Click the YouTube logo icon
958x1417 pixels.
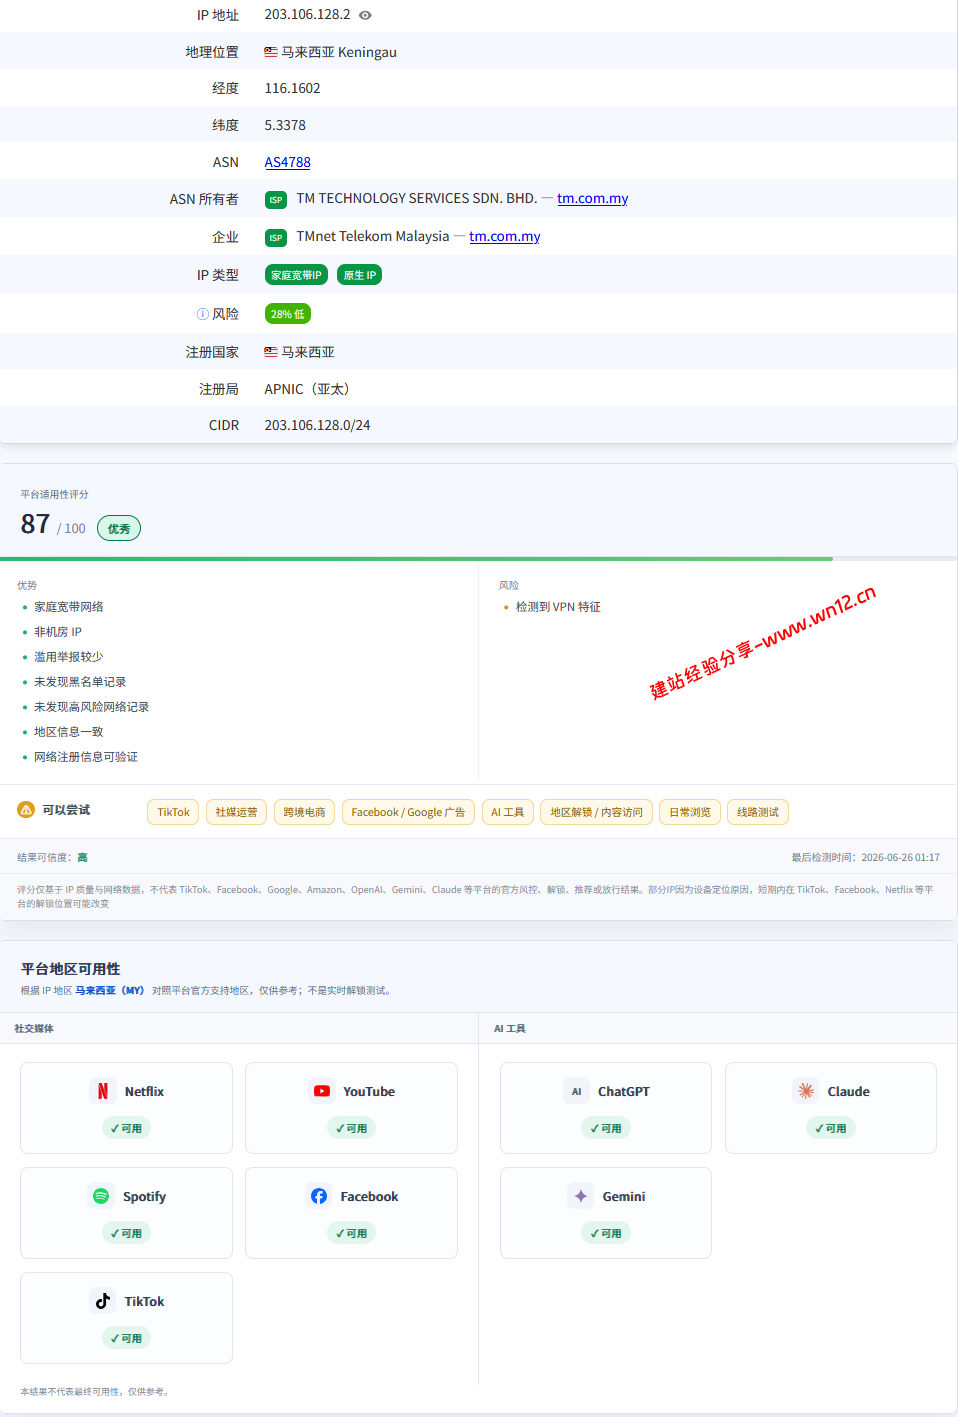coord(321,1091)
